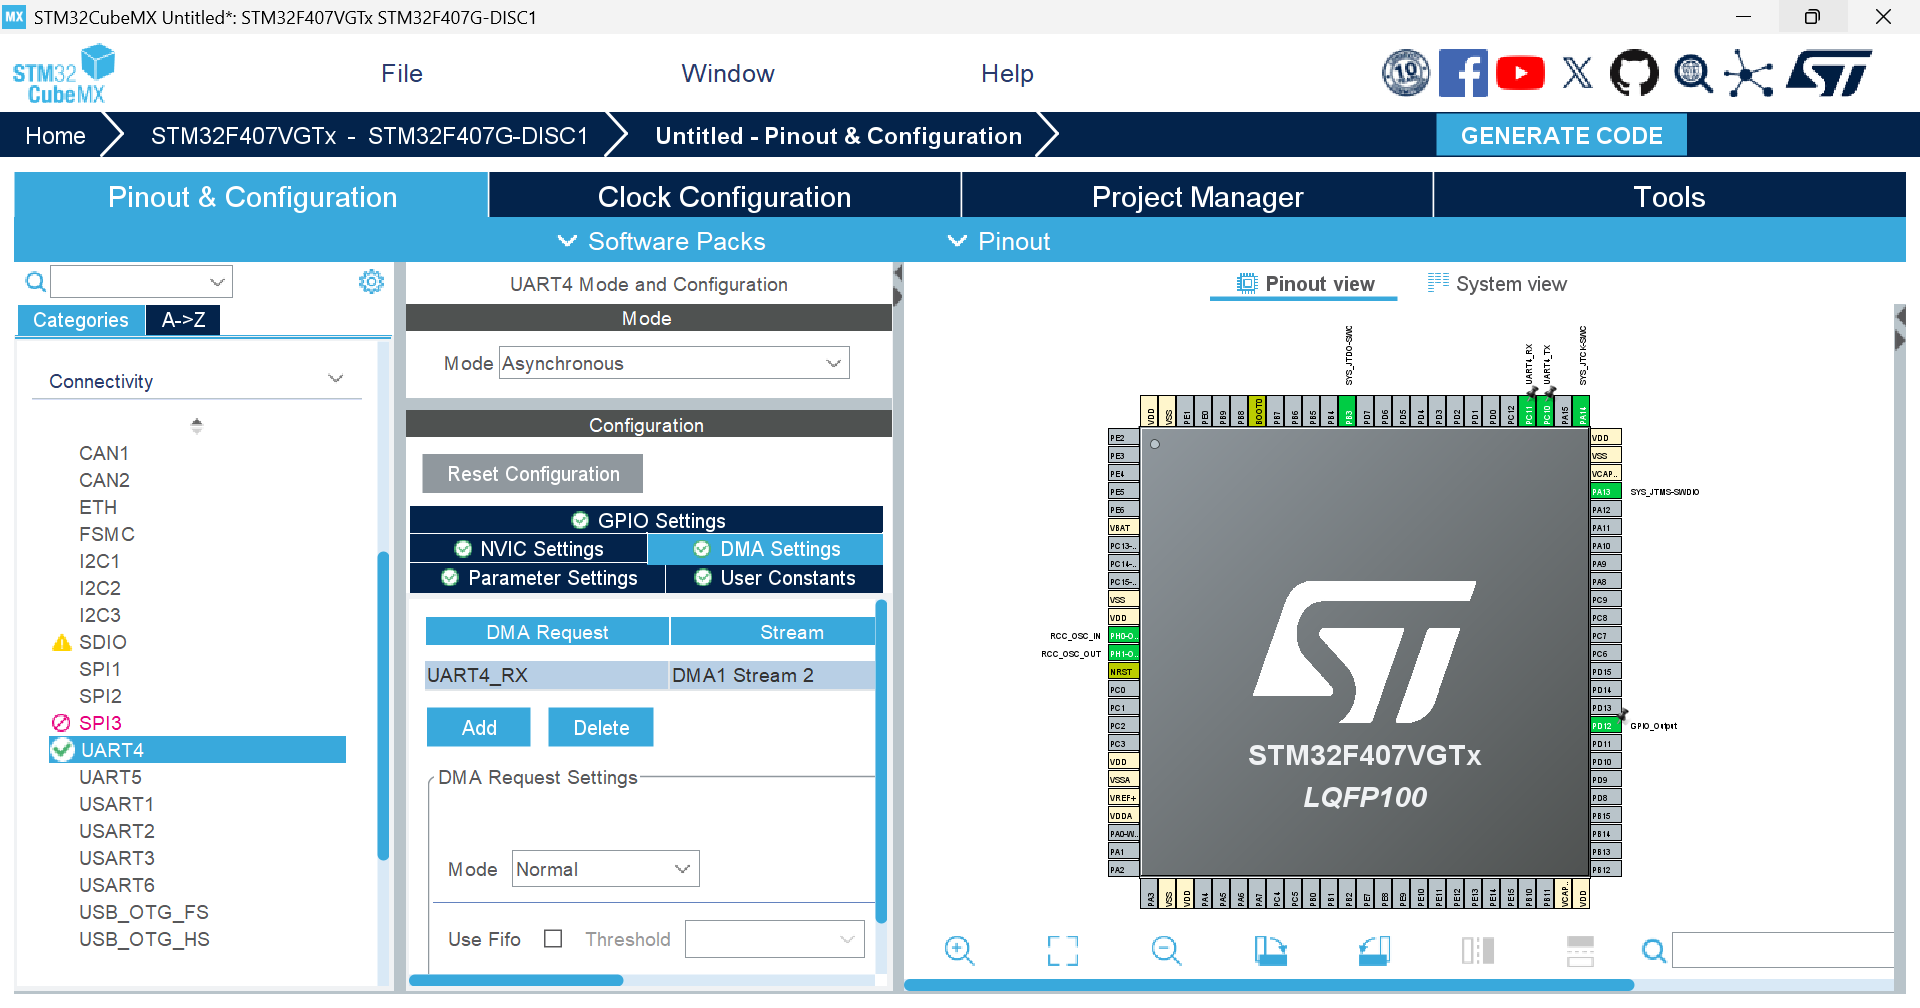Click the configuration panel horizontal scrollbar
Screen dimensions: 1920x1008
coord(516,980)
